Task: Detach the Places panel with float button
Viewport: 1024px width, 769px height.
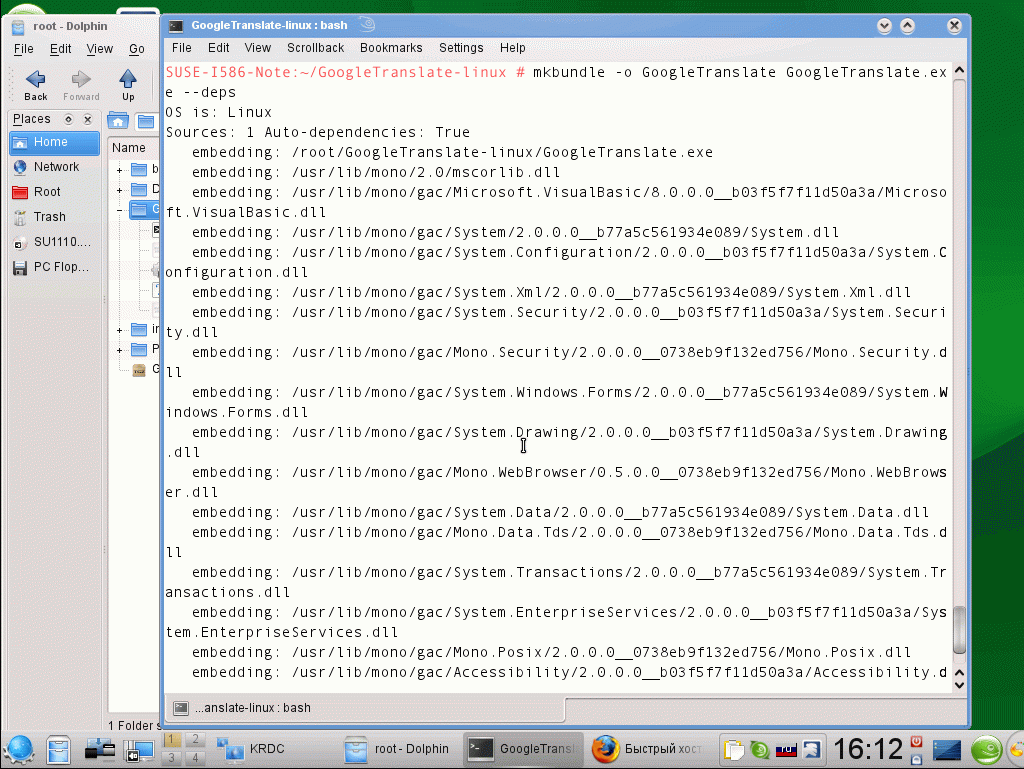Action: point(69,119)
